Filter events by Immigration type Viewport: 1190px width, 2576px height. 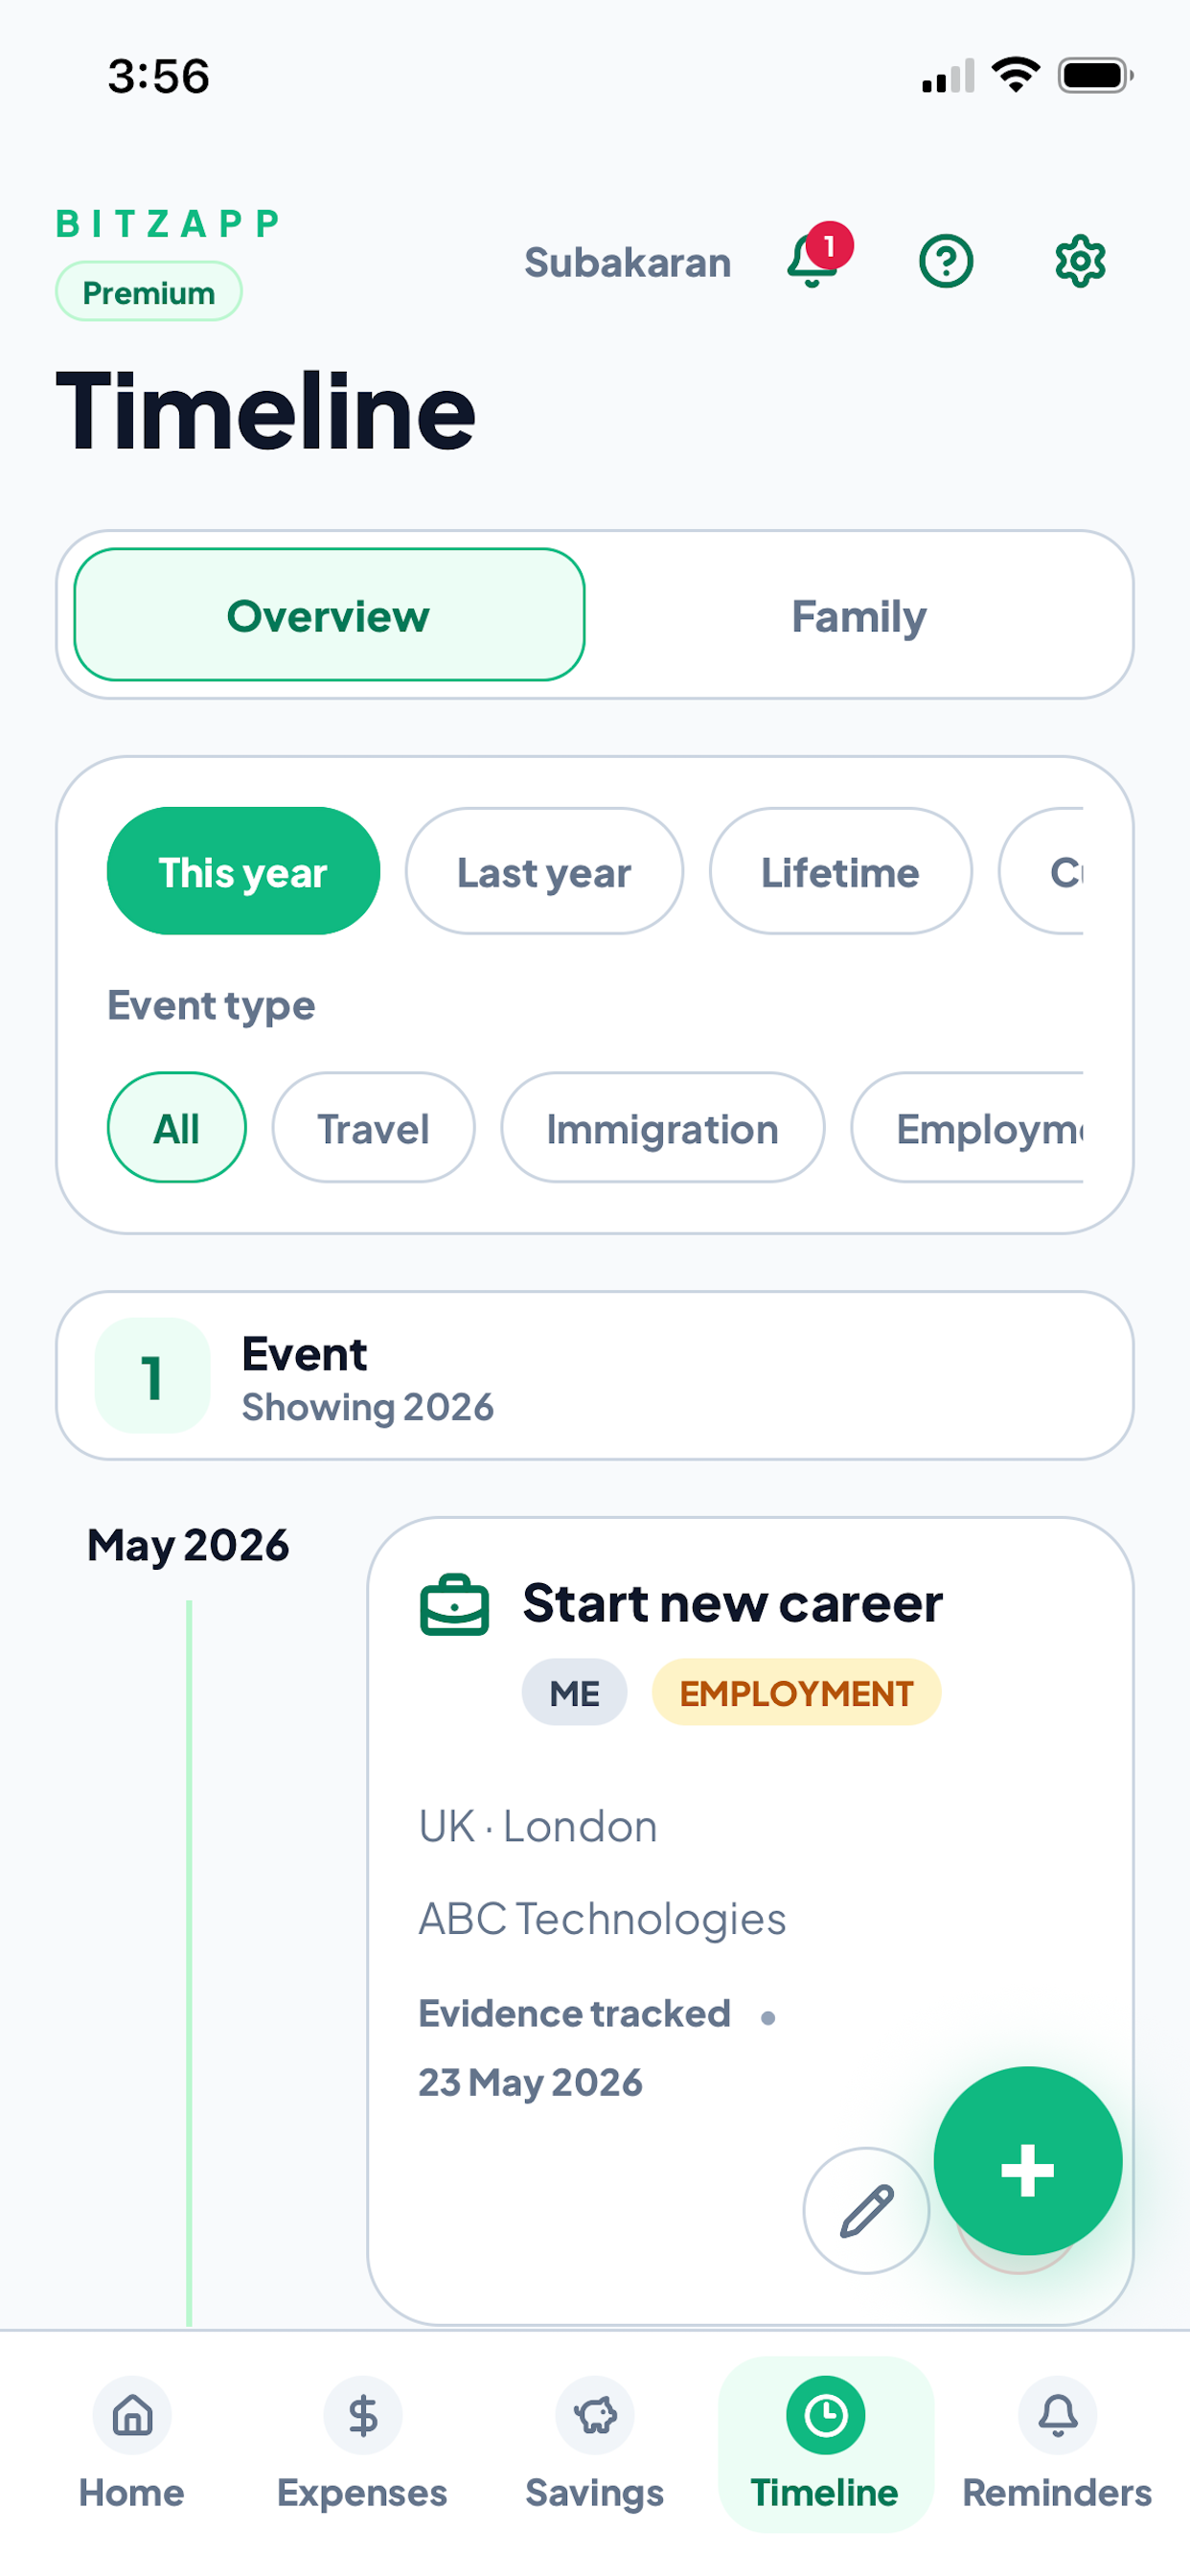point(662,1127)
